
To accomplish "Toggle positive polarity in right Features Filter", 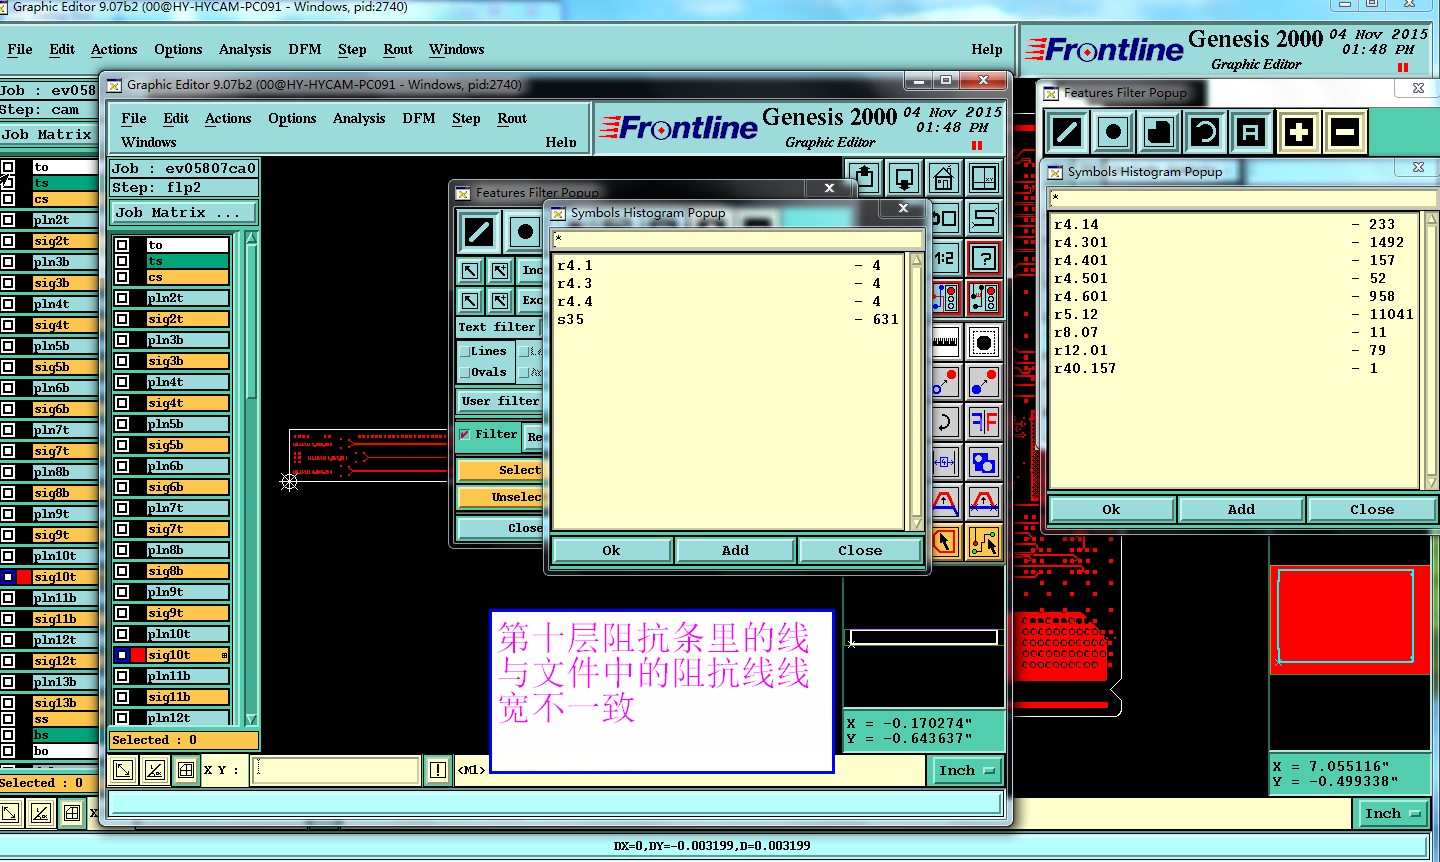I will point(1298,132).
